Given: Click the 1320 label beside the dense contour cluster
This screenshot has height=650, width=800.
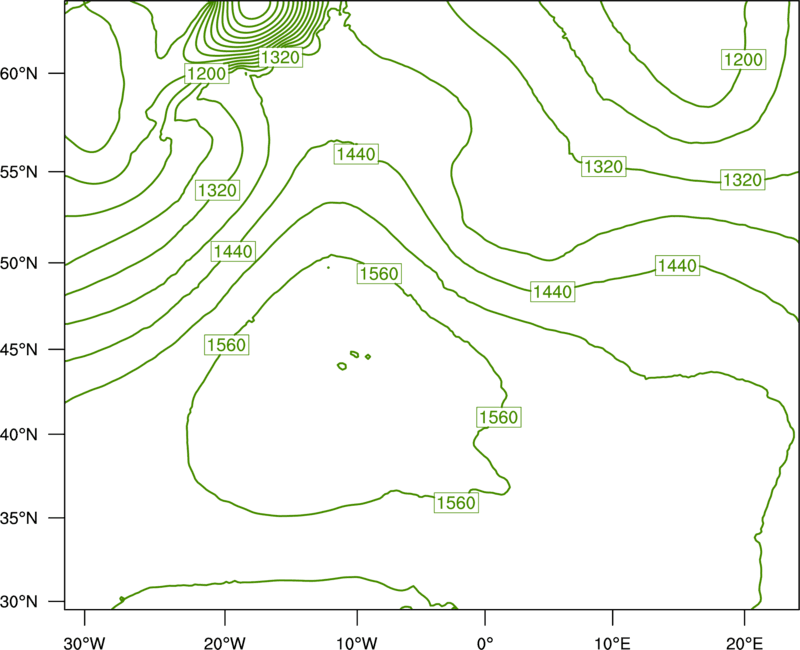Looking at the screenshot, I should 280,57.
